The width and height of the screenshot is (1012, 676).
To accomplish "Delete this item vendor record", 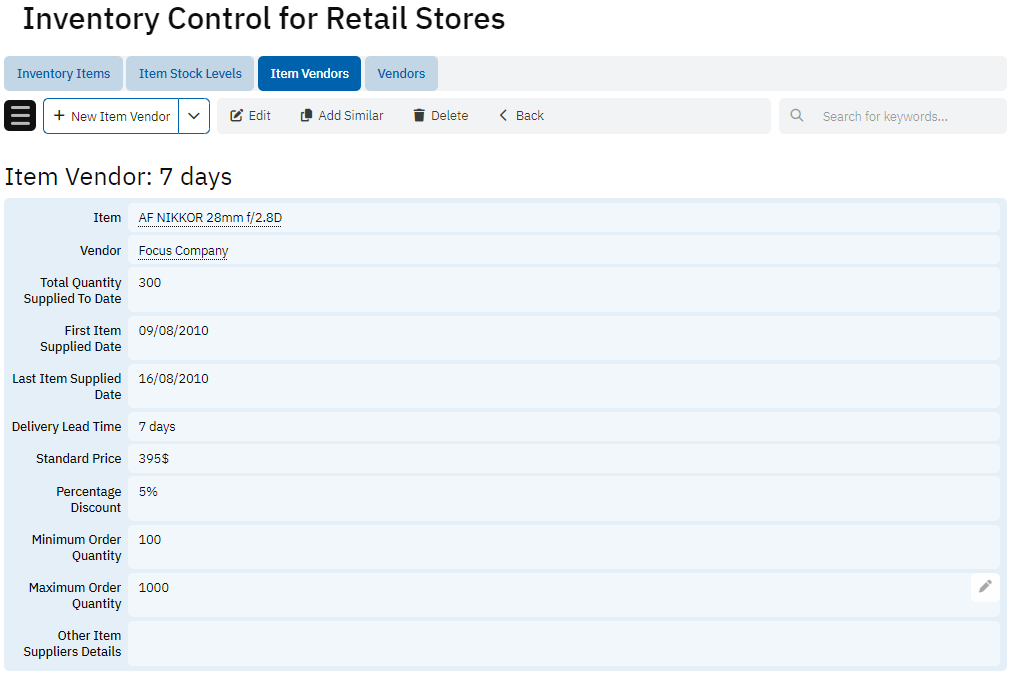I will (440, 116).
